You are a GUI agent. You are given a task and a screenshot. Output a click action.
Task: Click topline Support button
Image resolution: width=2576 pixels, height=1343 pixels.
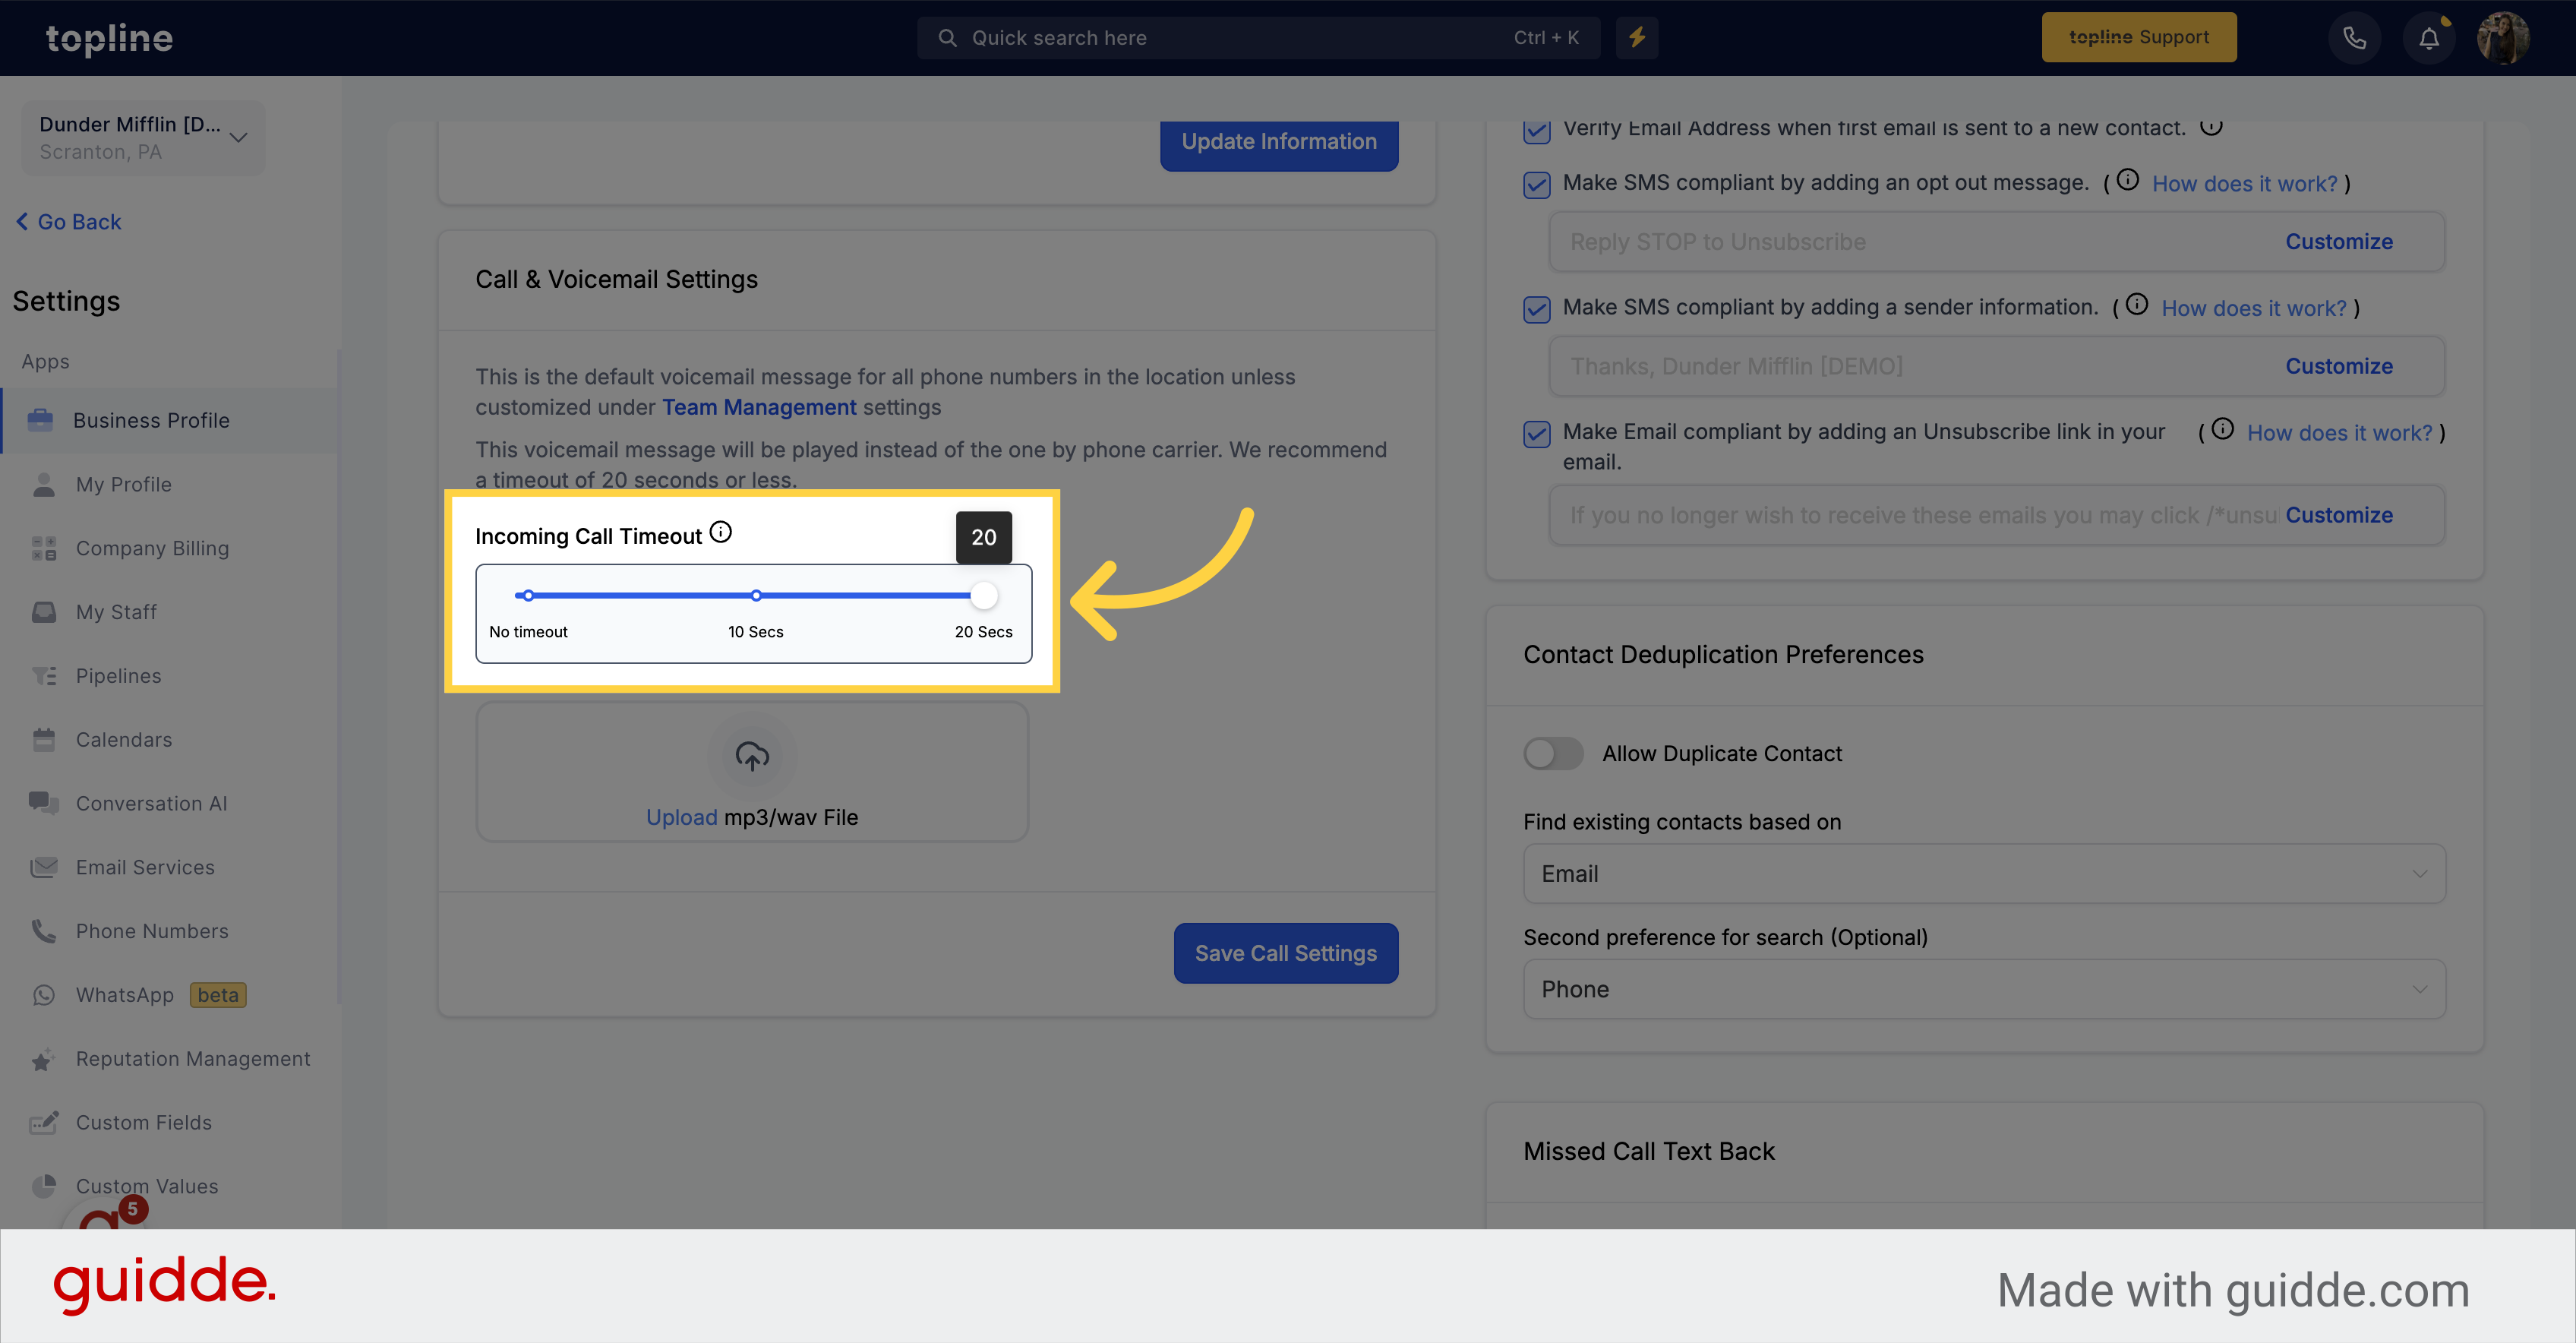(2139, 38)
